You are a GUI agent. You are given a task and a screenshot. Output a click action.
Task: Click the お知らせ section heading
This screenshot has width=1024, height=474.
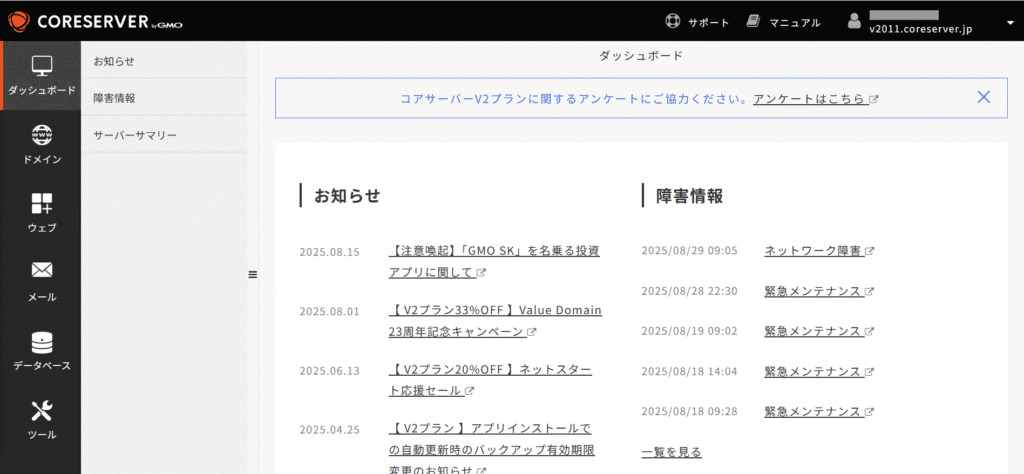tap(347, 196)
